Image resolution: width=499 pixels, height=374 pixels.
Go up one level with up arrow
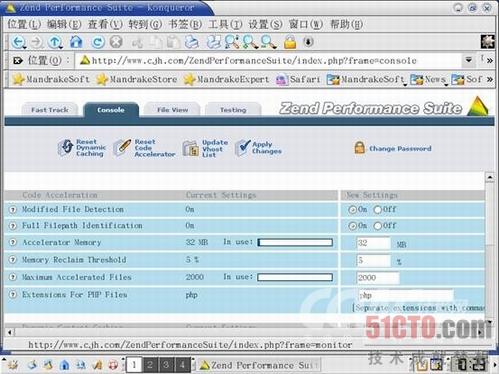click(55, 42)
